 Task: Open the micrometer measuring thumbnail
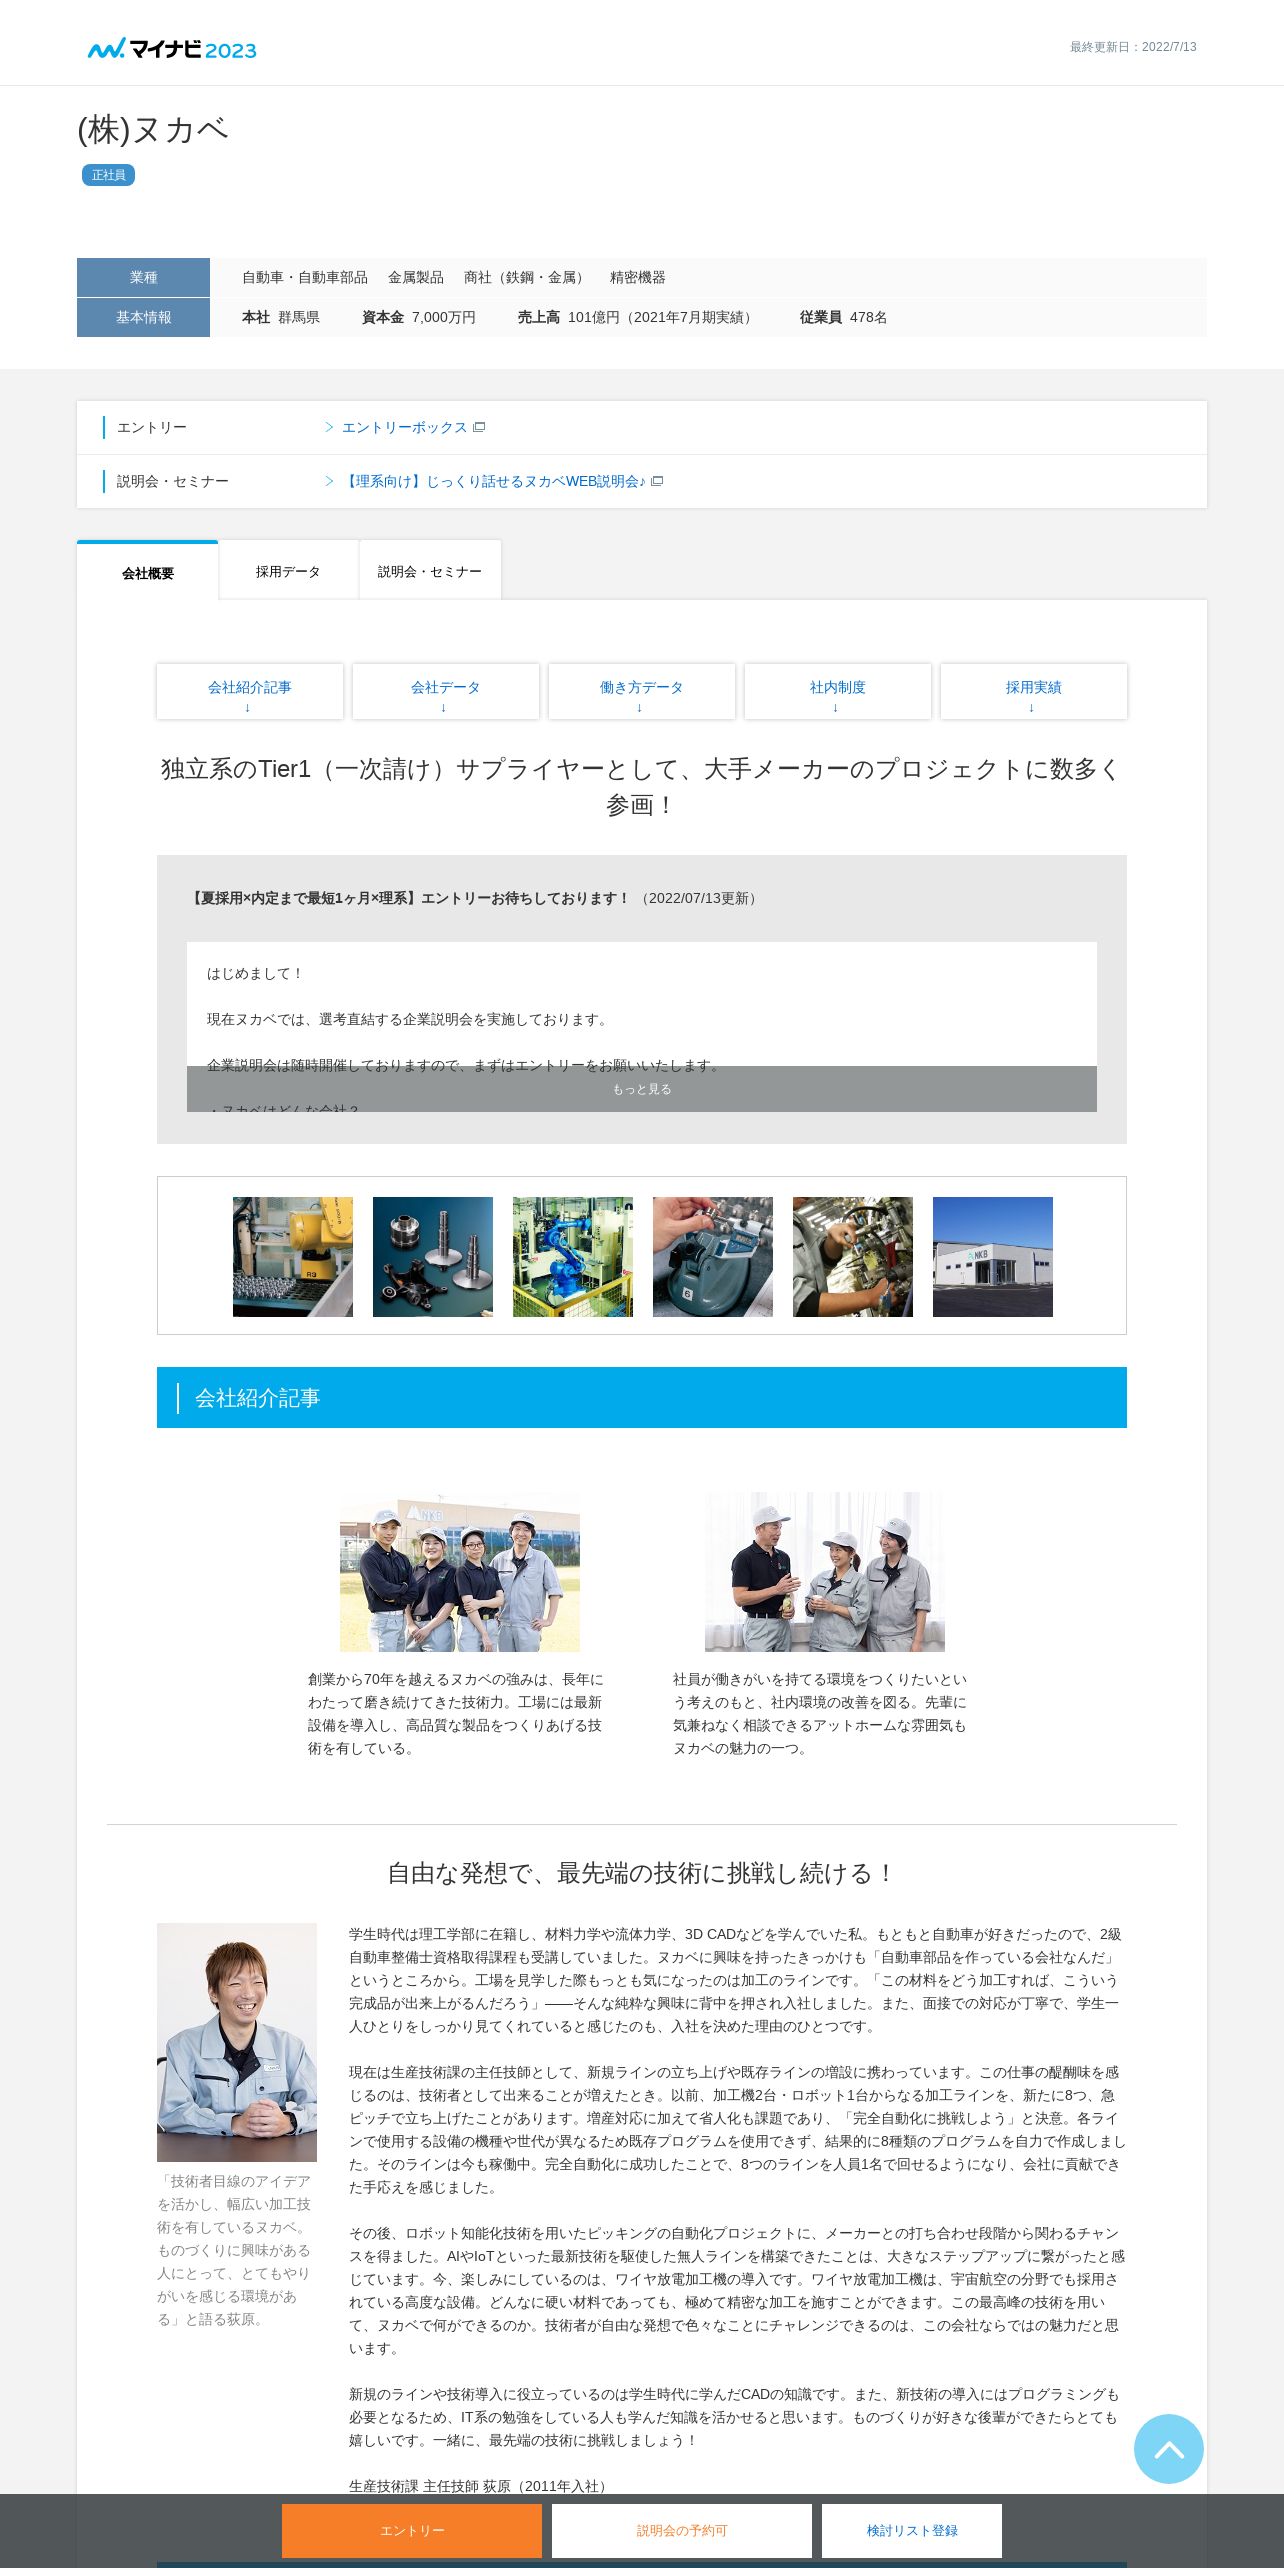713,1257
